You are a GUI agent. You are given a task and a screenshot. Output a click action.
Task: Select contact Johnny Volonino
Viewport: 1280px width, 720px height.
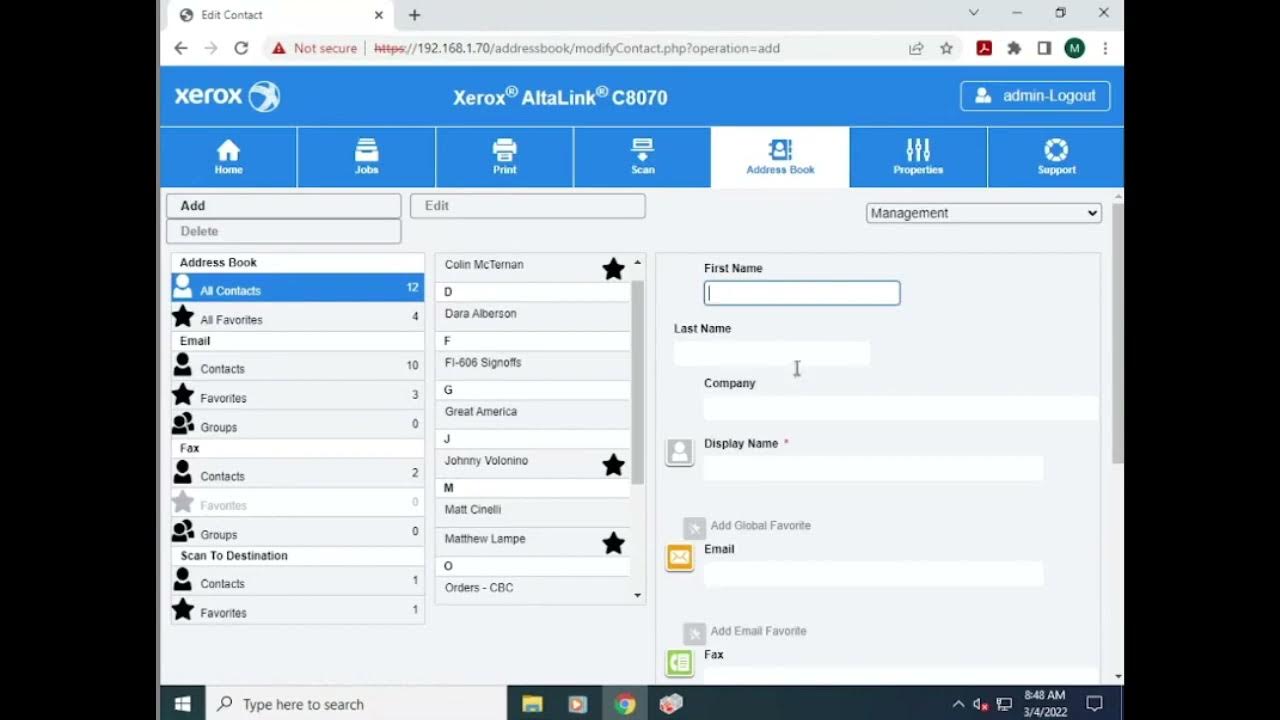(486, 461)
